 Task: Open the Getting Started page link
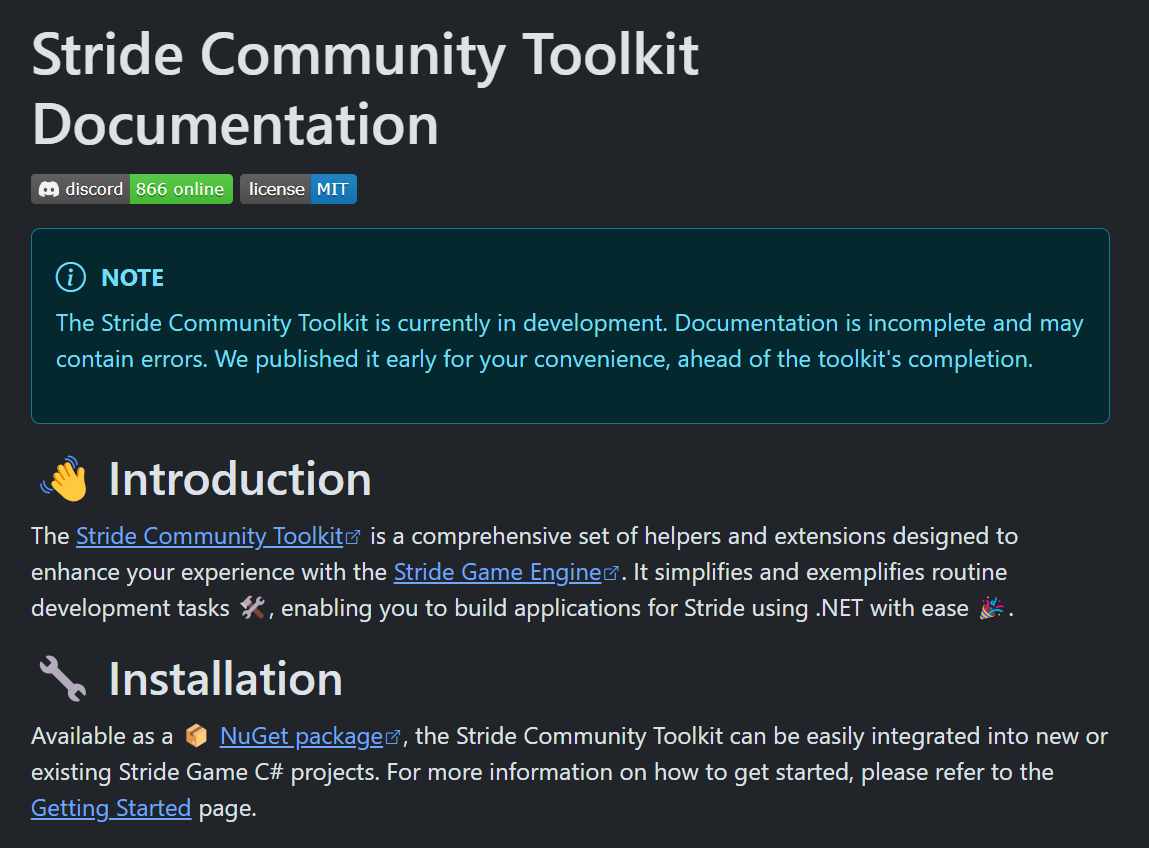111,807
